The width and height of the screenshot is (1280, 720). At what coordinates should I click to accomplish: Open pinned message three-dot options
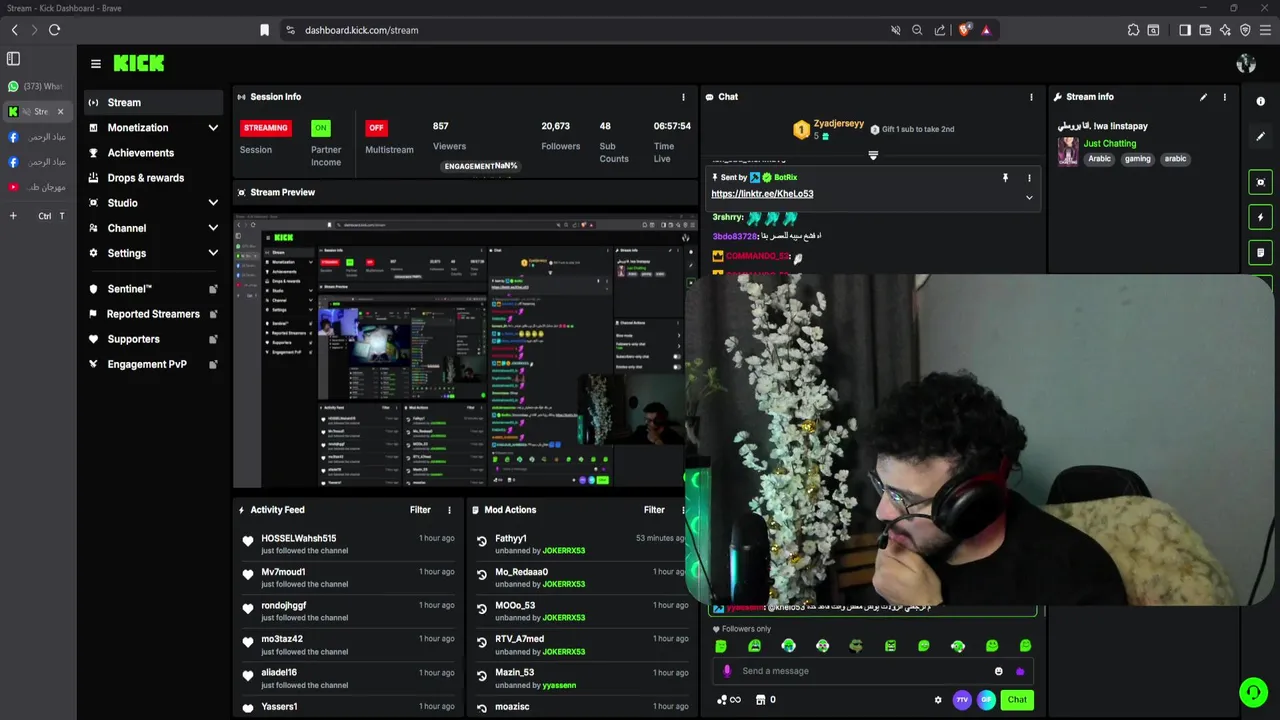pos(1029,178)
